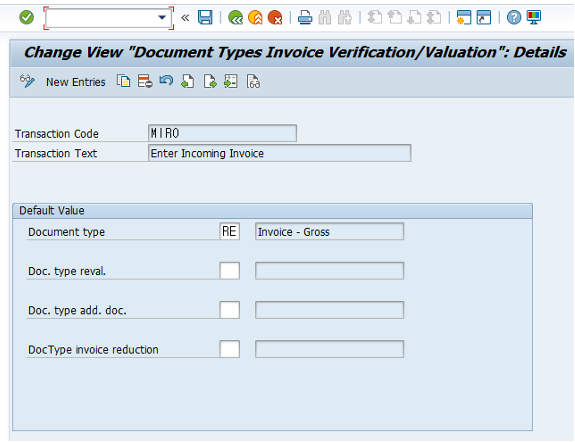575x442 pixels.
Task: Click the Transaction Text field
Action: coord(279,153)
